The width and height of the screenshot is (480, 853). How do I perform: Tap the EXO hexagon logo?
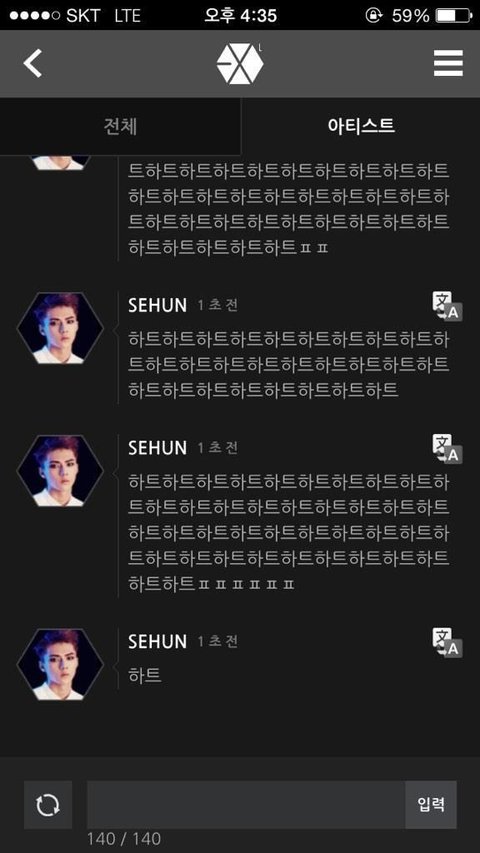pos(240,64)
